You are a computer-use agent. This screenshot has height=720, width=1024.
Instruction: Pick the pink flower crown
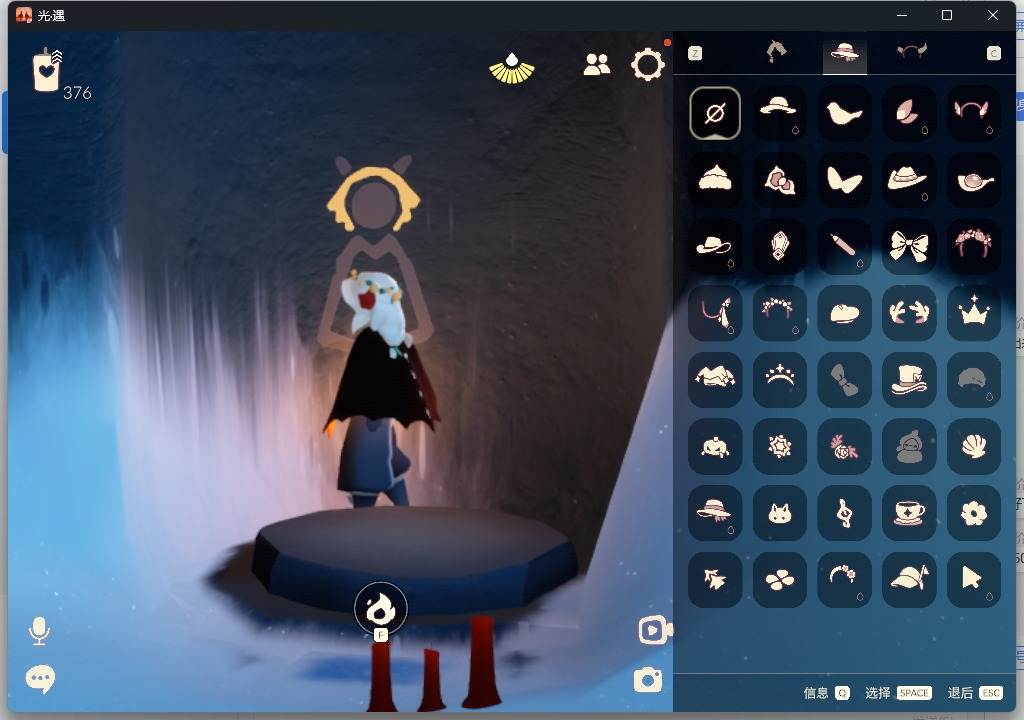pyautogui.click(x=973, y=246)
